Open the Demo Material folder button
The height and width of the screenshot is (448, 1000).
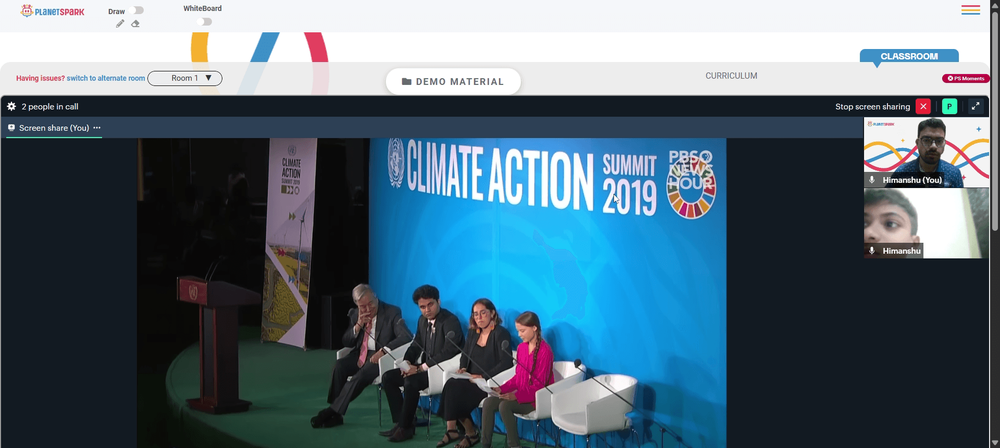point(453,82)
